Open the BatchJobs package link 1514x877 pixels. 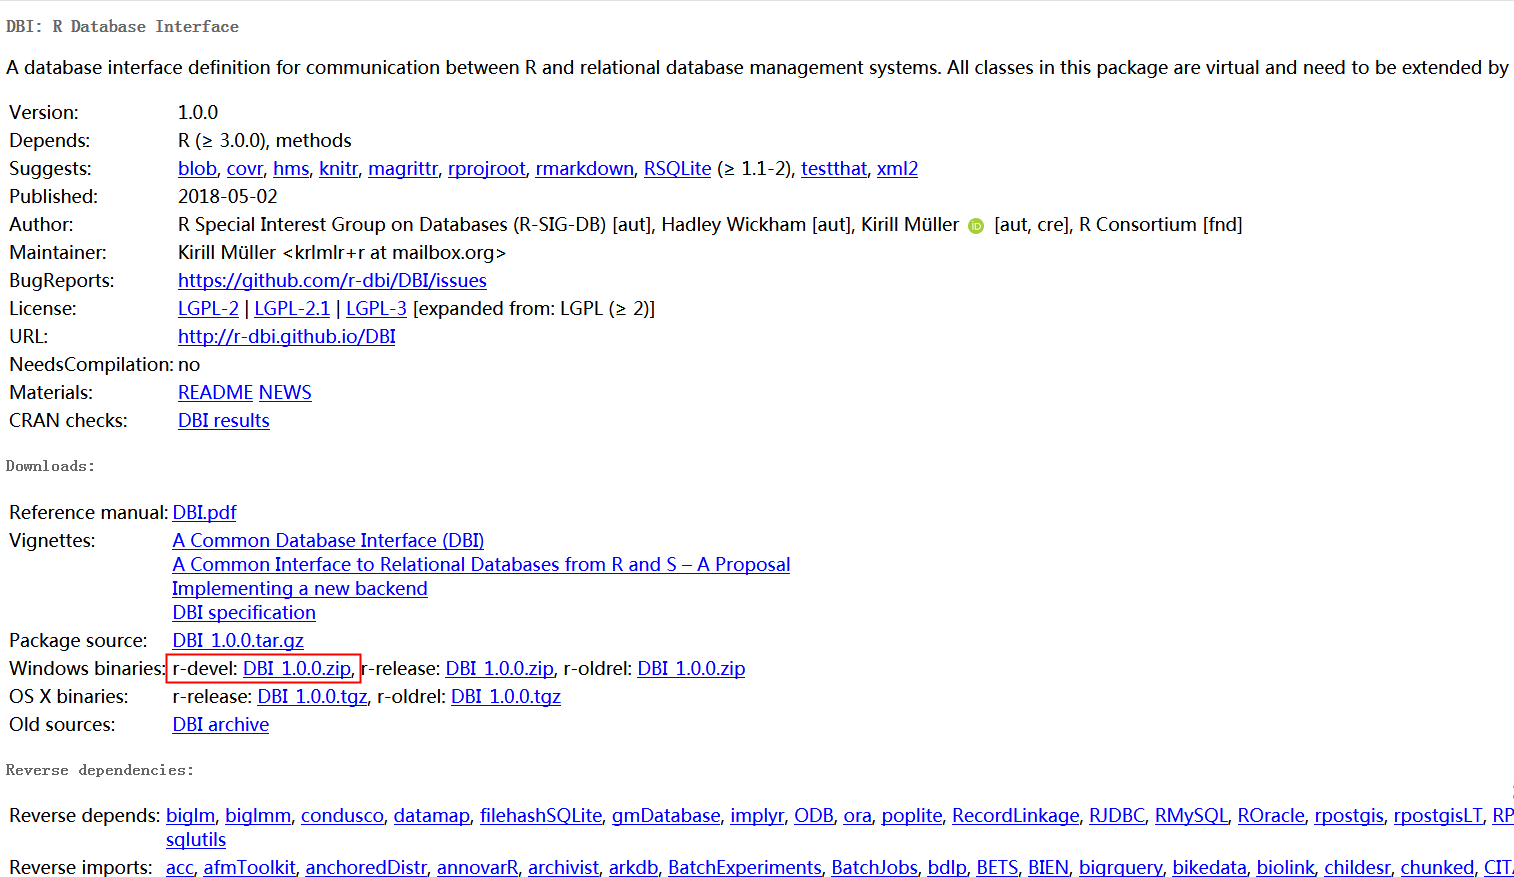[874, 867]
